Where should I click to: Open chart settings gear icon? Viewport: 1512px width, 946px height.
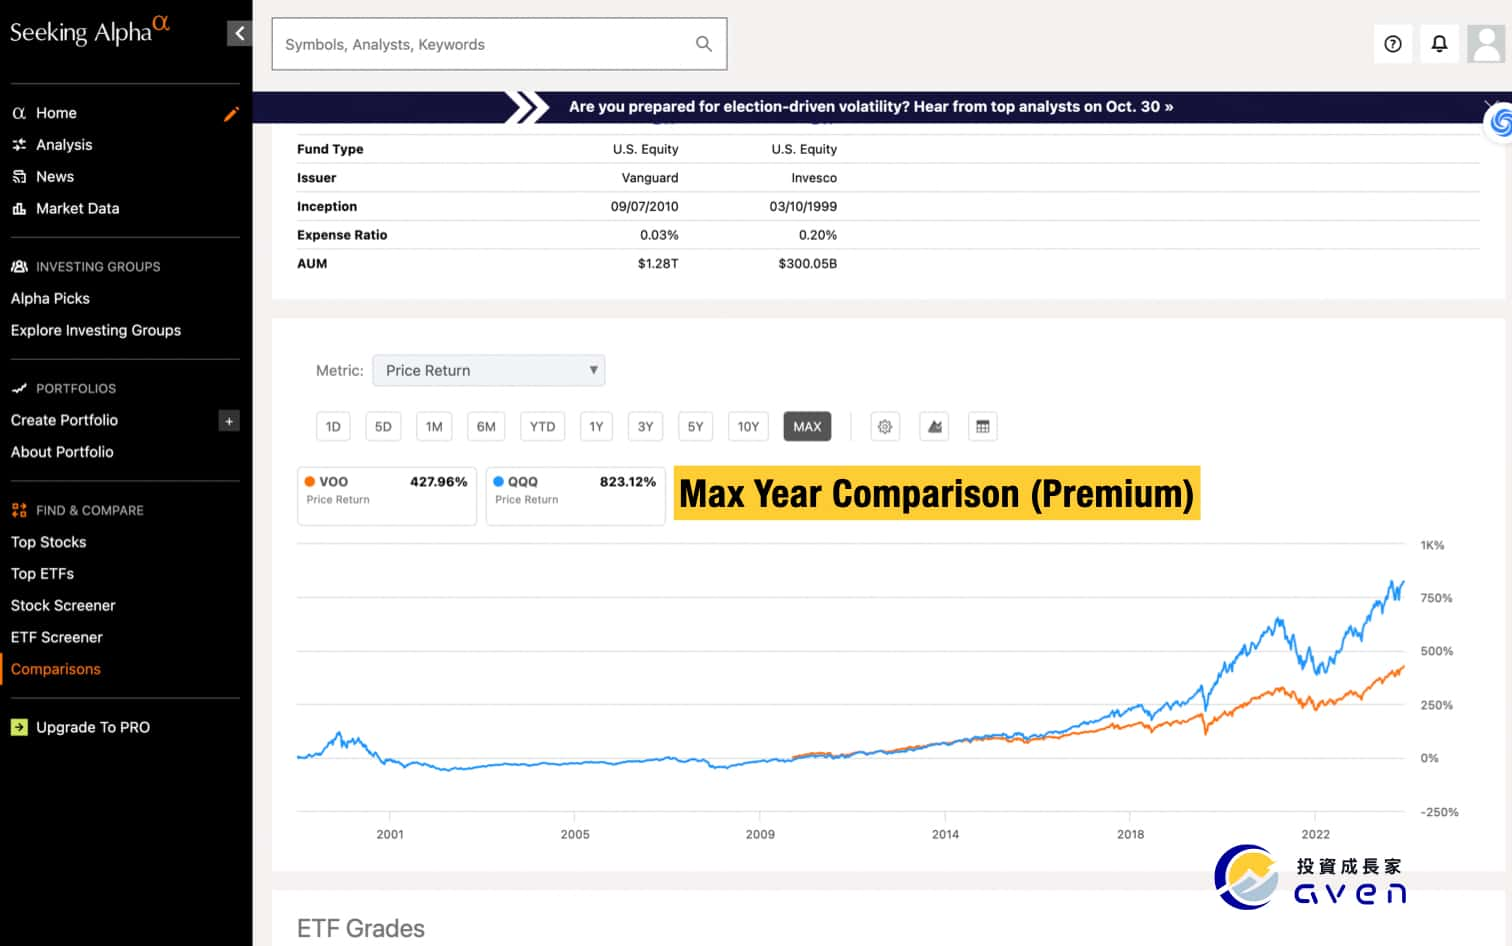(x=885, y=427)
